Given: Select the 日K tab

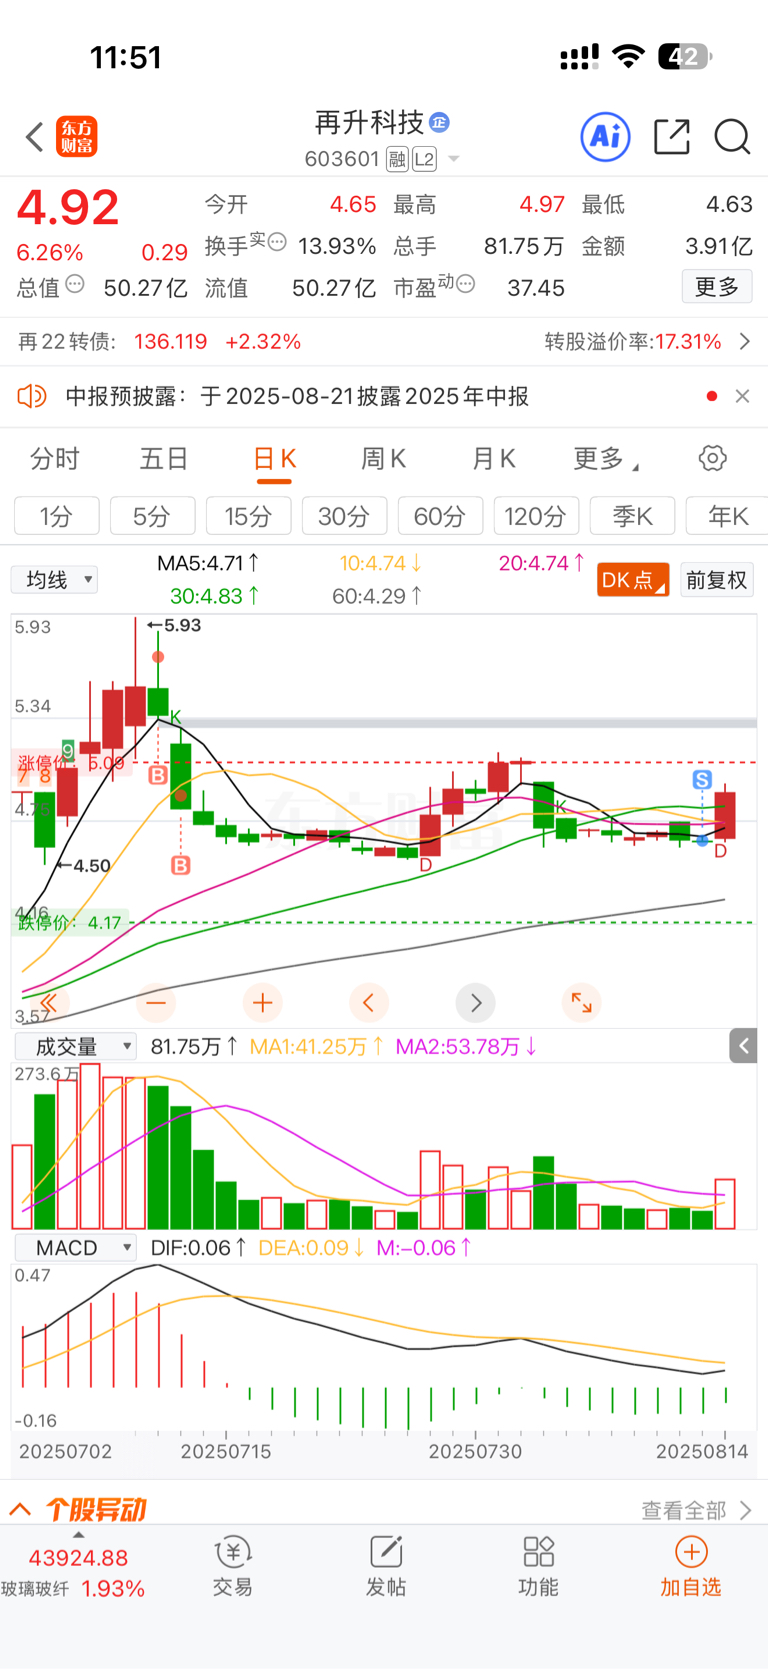Looking at the screenshot, I should tap(274, 459).
